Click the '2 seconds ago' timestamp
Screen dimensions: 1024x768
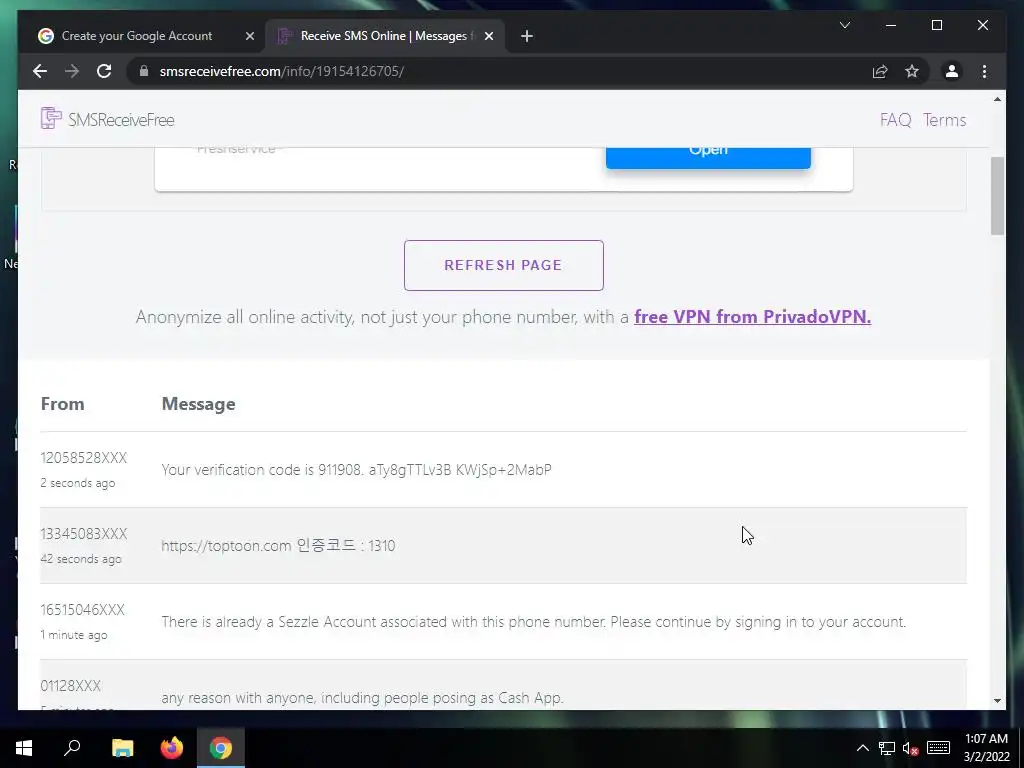[78, 483]
